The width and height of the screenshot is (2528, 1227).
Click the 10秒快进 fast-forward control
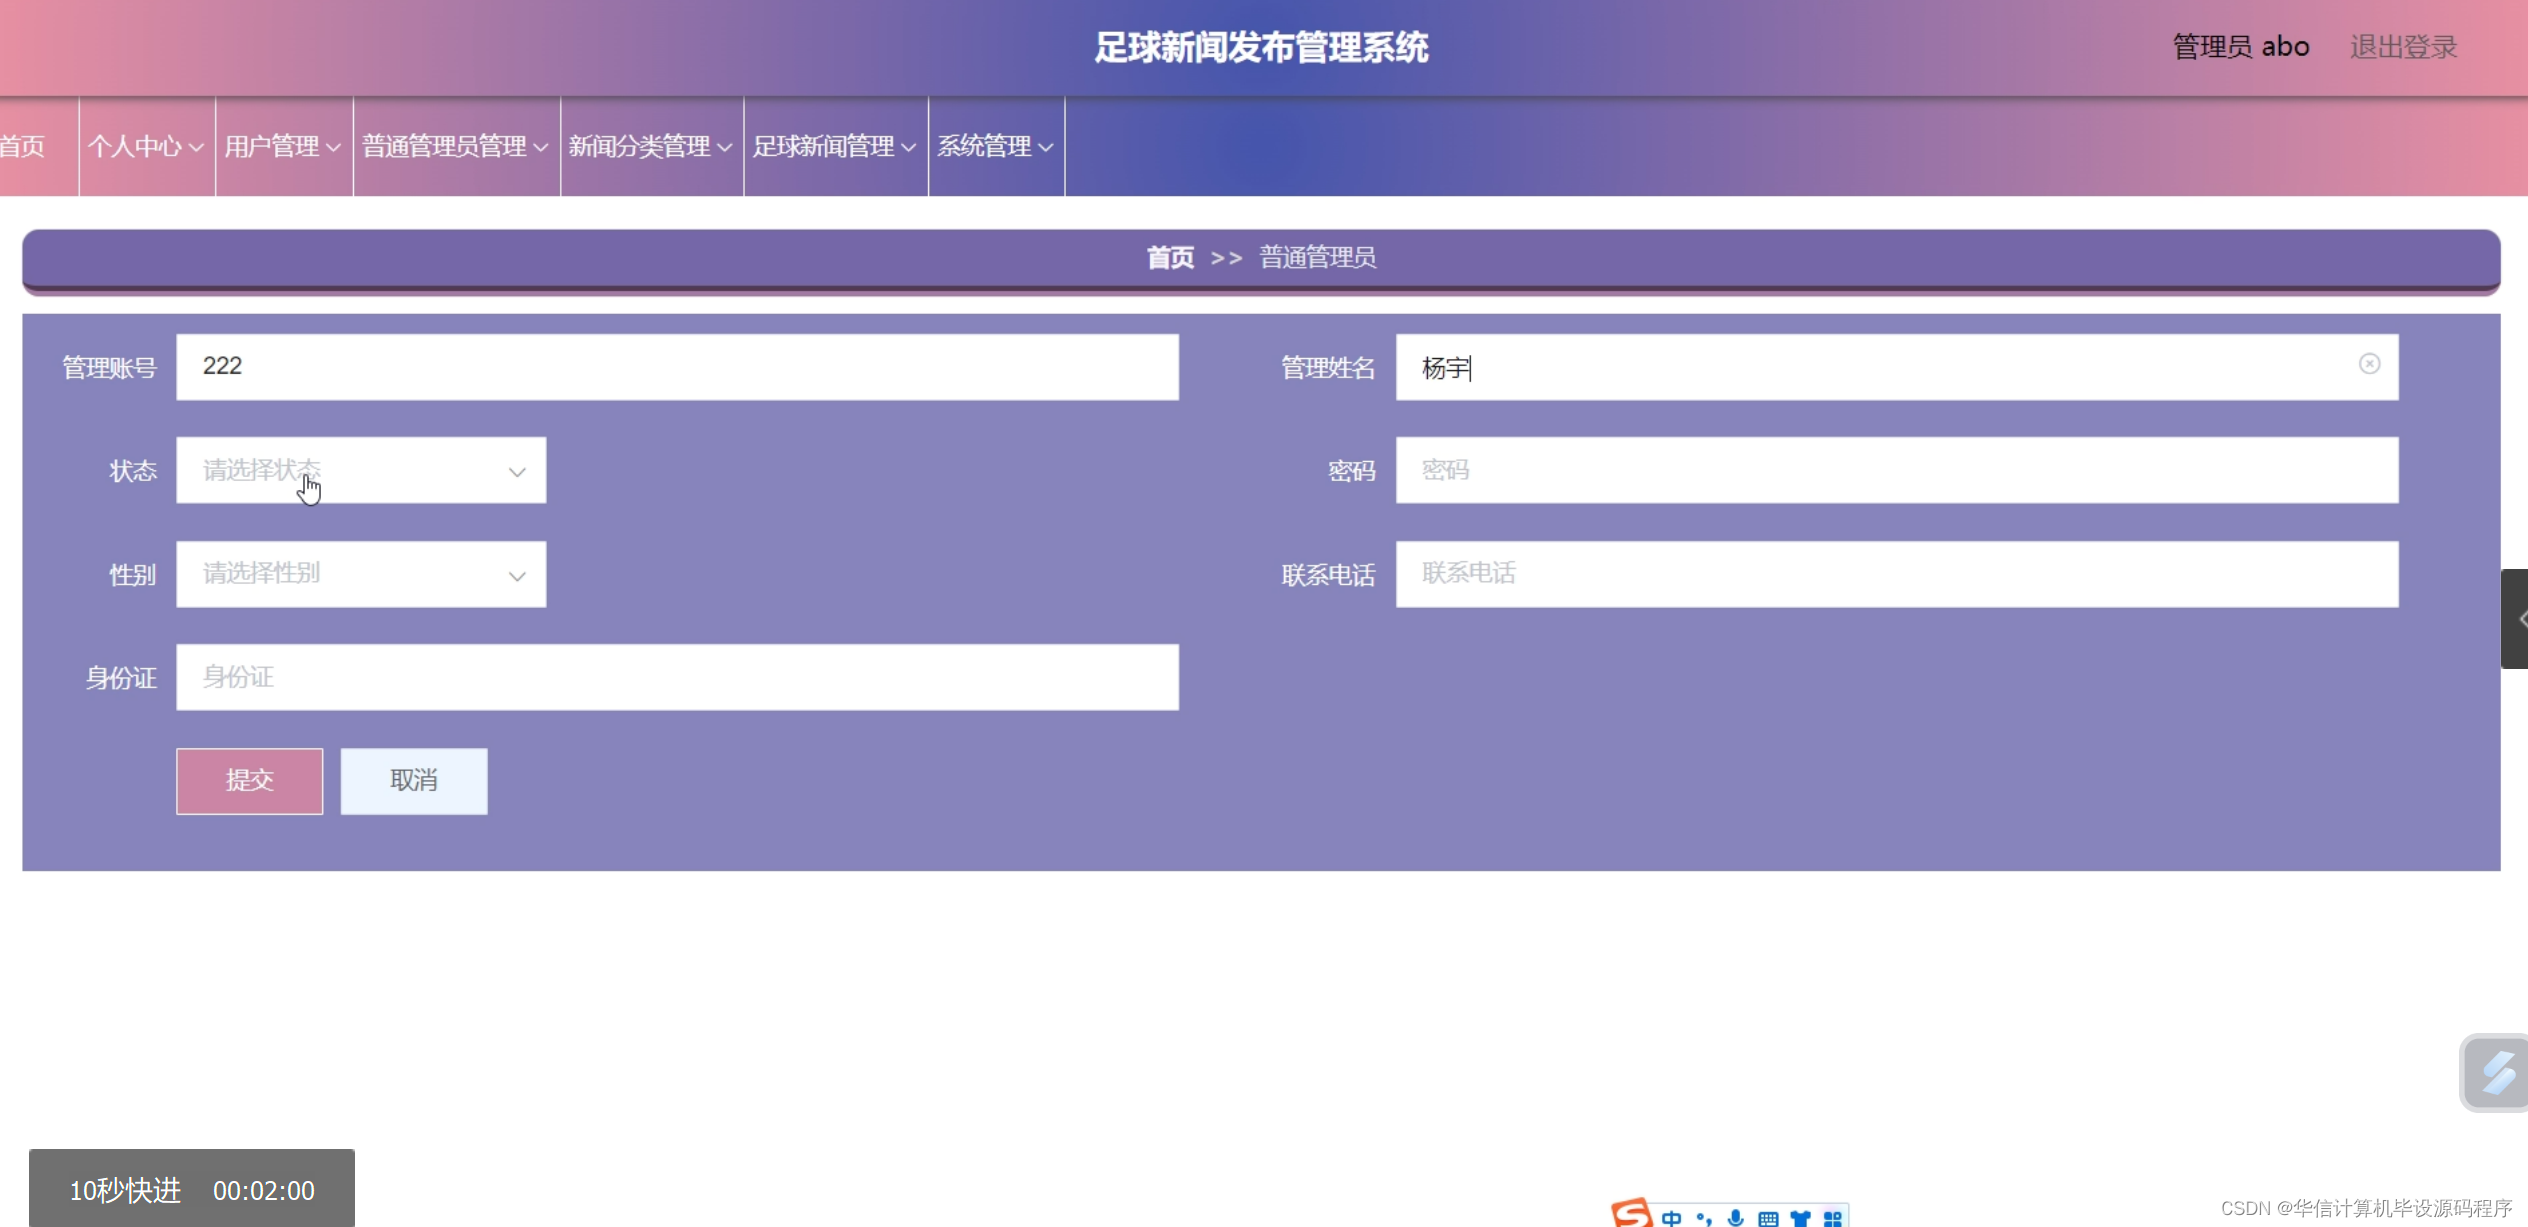pyautogui.click(x=125, y=1190)
